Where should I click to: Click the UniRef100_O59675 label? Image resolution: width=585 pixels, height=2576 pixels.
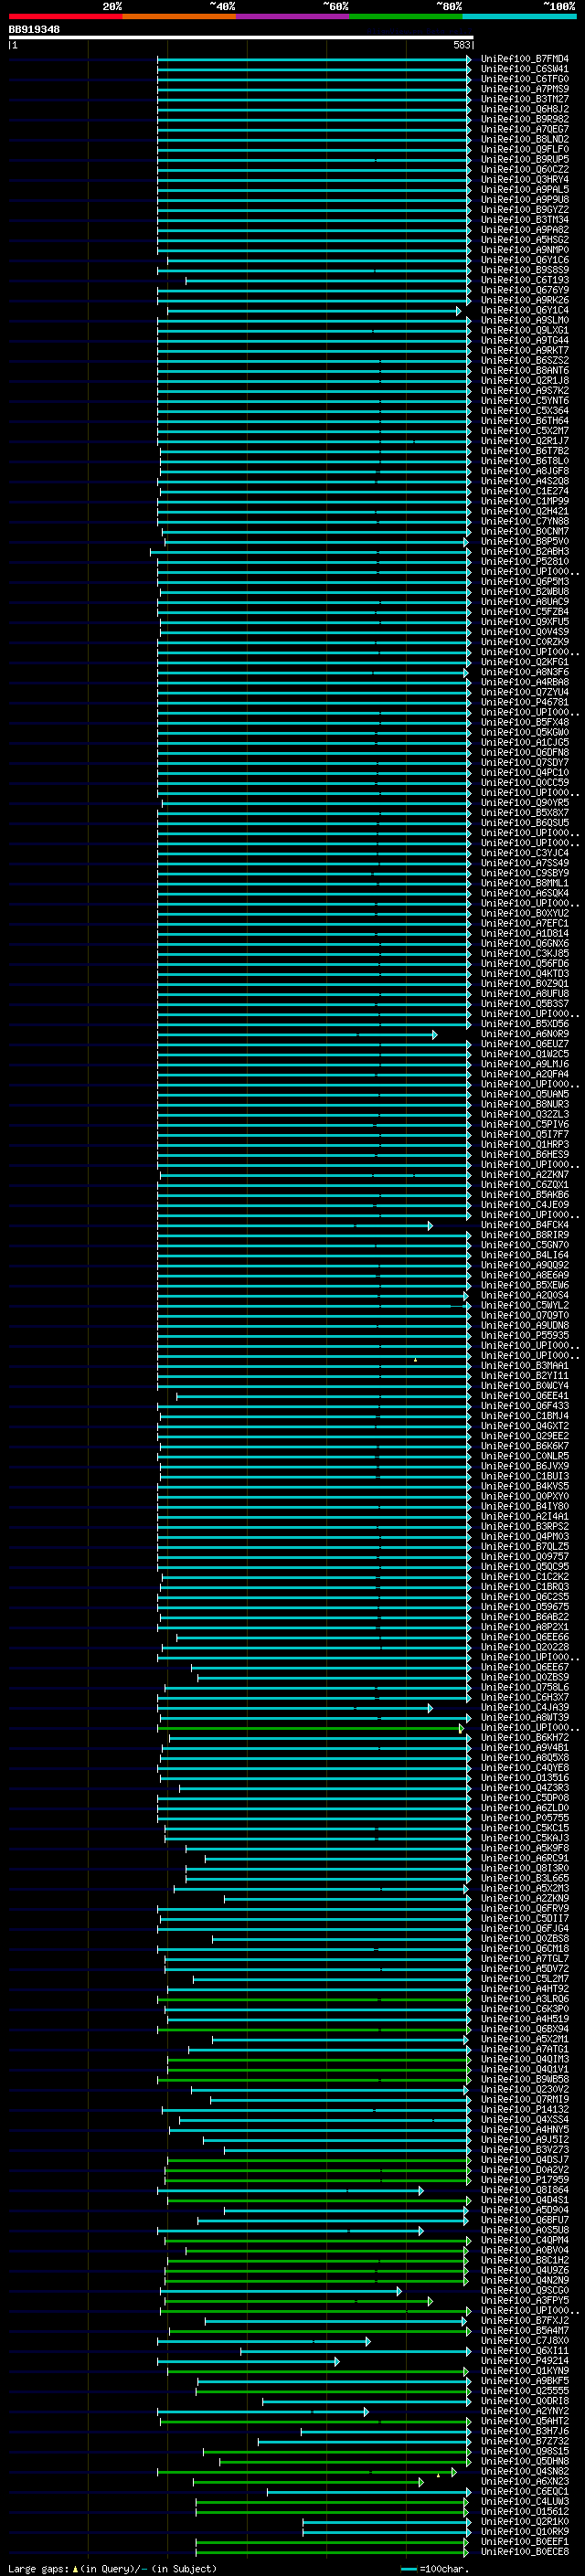point(525,1607)
